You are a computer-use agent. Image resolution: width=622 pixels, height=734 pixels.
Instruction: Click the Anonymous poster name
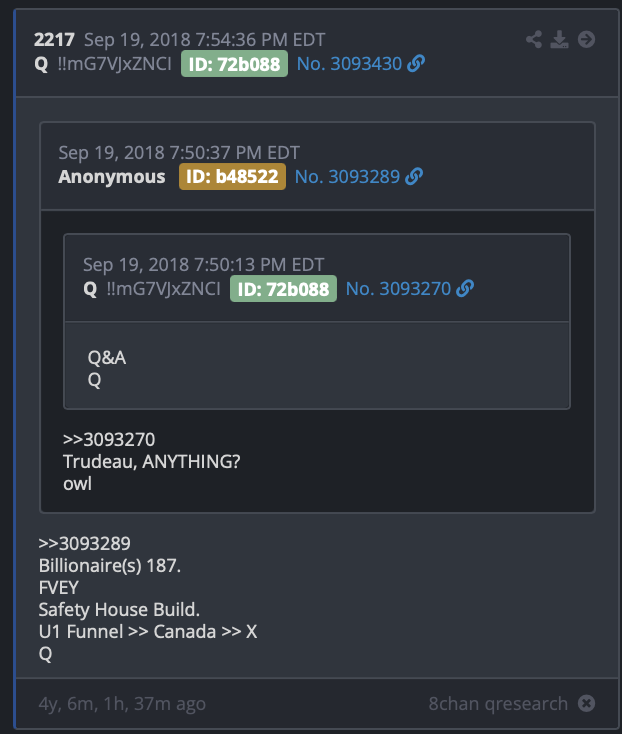112,177
